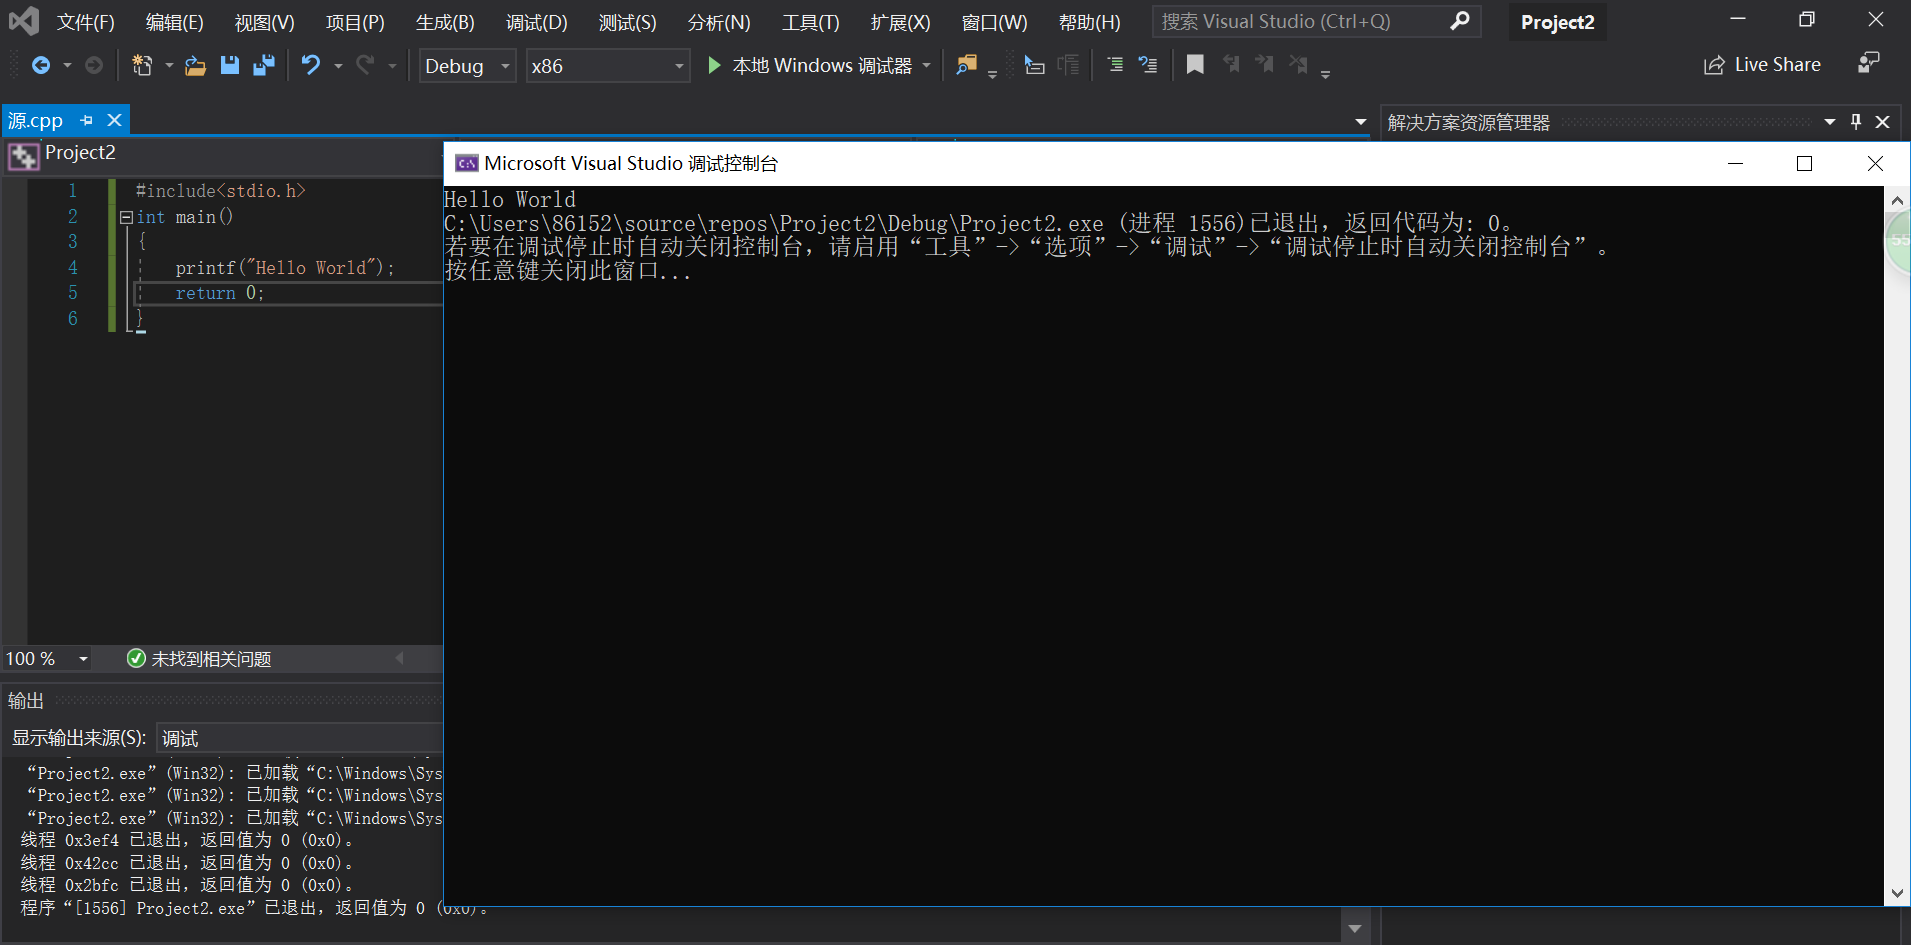
Task: Close the 源.cpp tab
Action: click(x=115, y=121)
